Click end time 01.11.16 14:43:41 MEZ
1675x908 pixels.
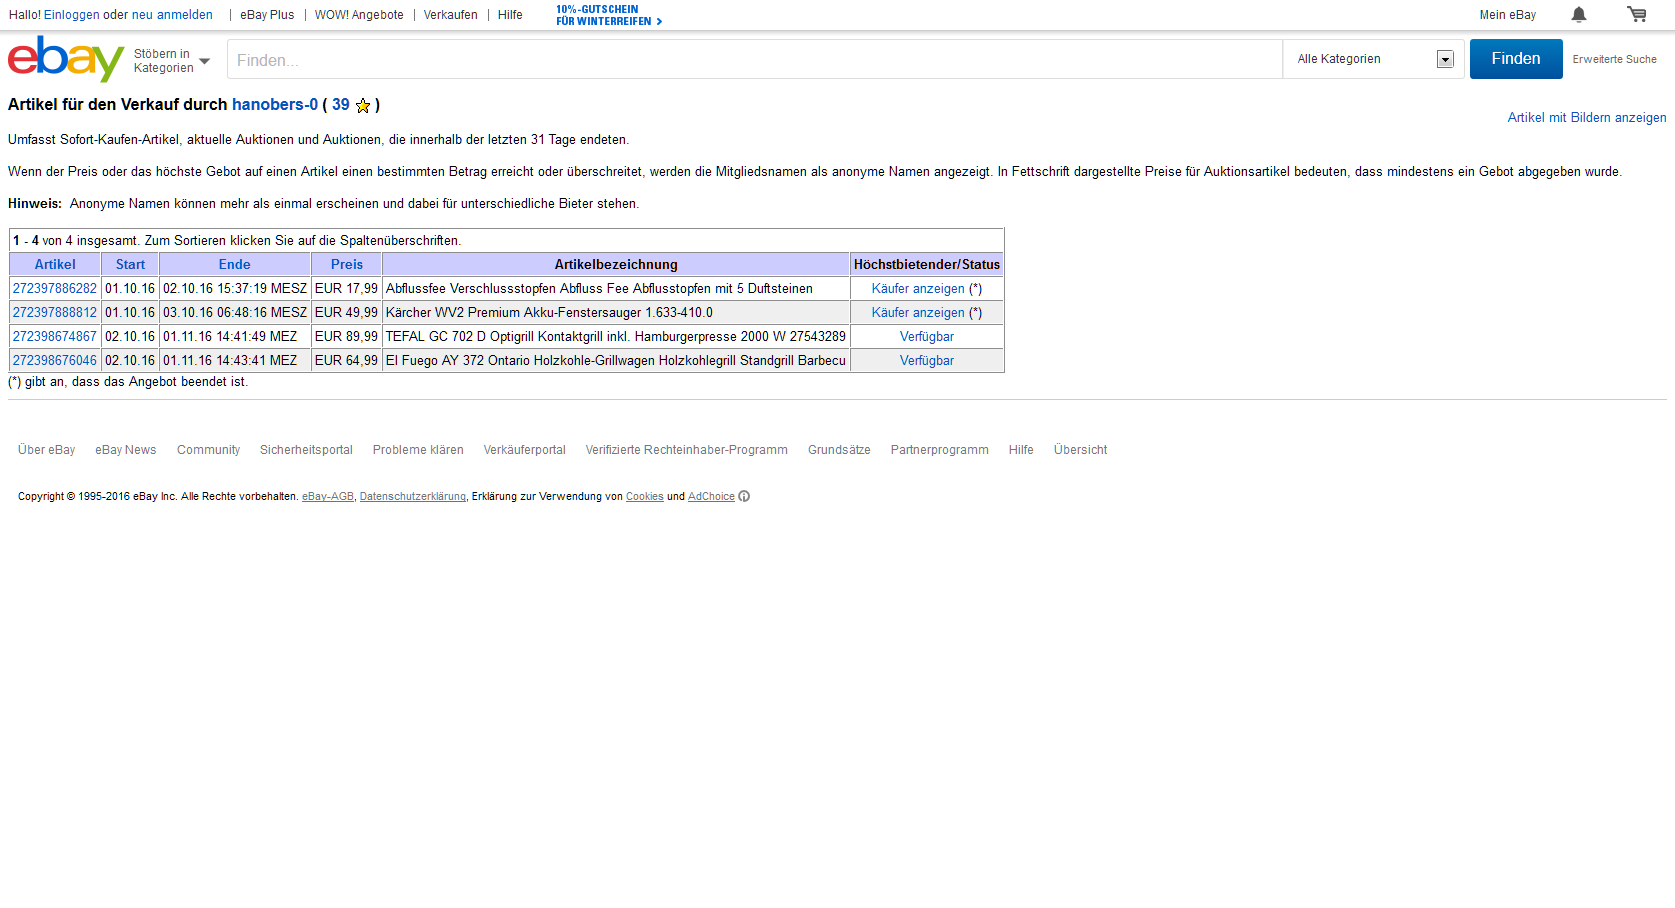pyautogui.click(x=230, y=360)
